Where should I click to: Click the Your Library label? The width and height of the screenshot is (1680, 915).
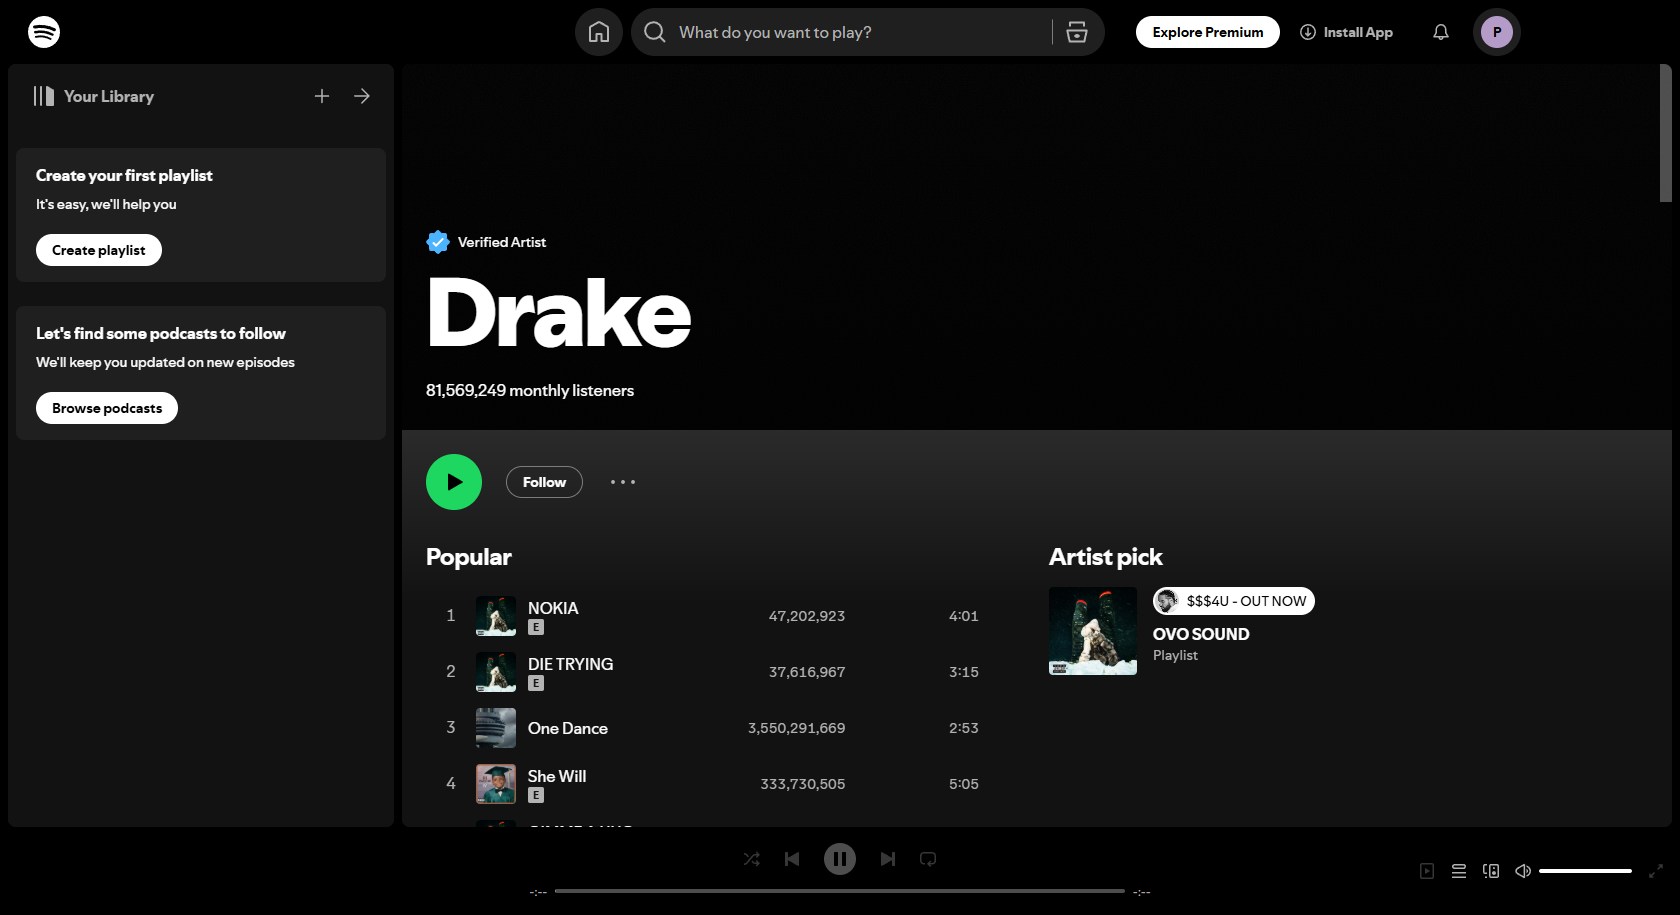click(109, 96)
